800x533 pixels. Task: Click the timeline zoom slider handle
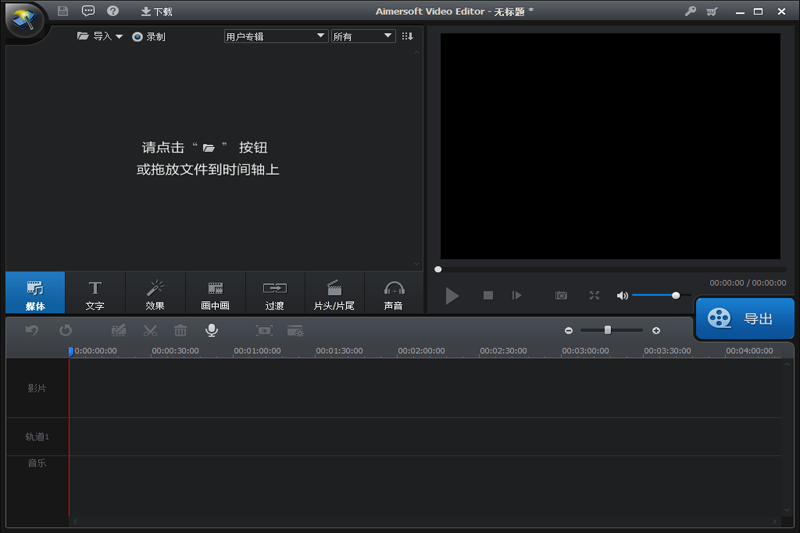tap(607, 329)
